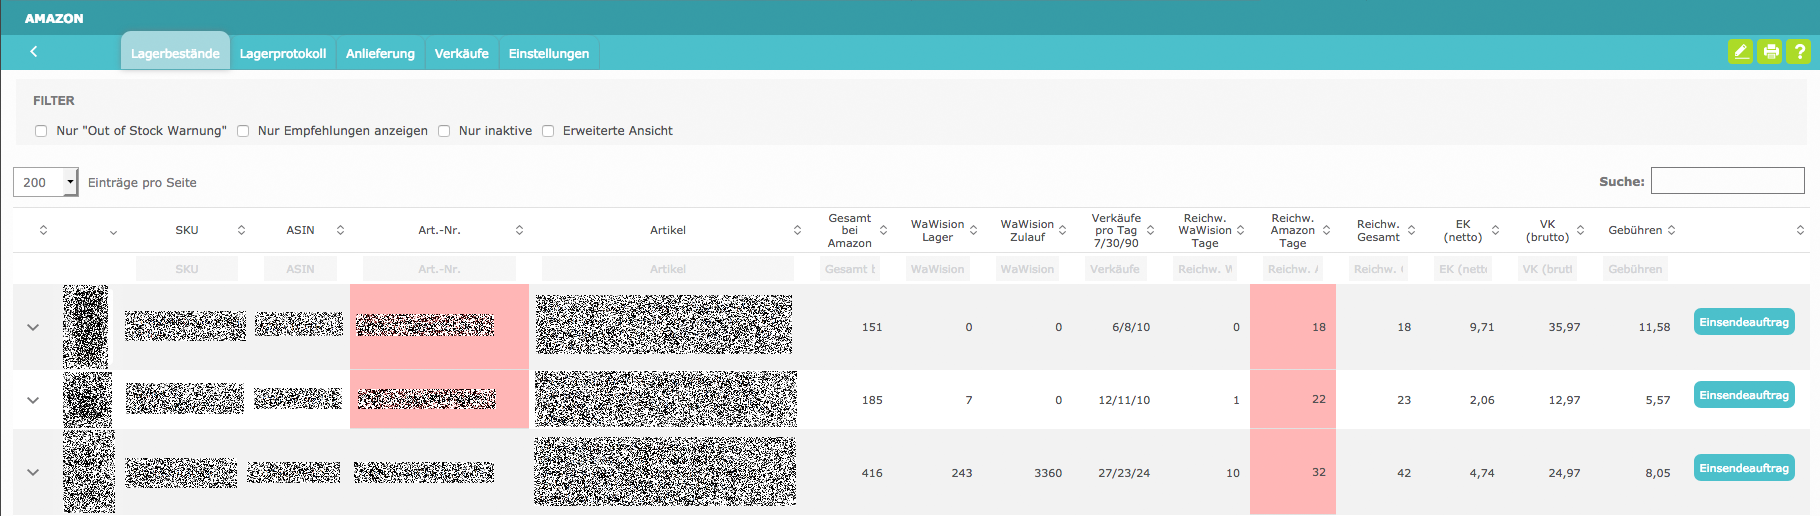Enable Nur "Out of Stock Warnung" checkbox
The width and height of the screenshot is (1820, 516).
(41, 131)
